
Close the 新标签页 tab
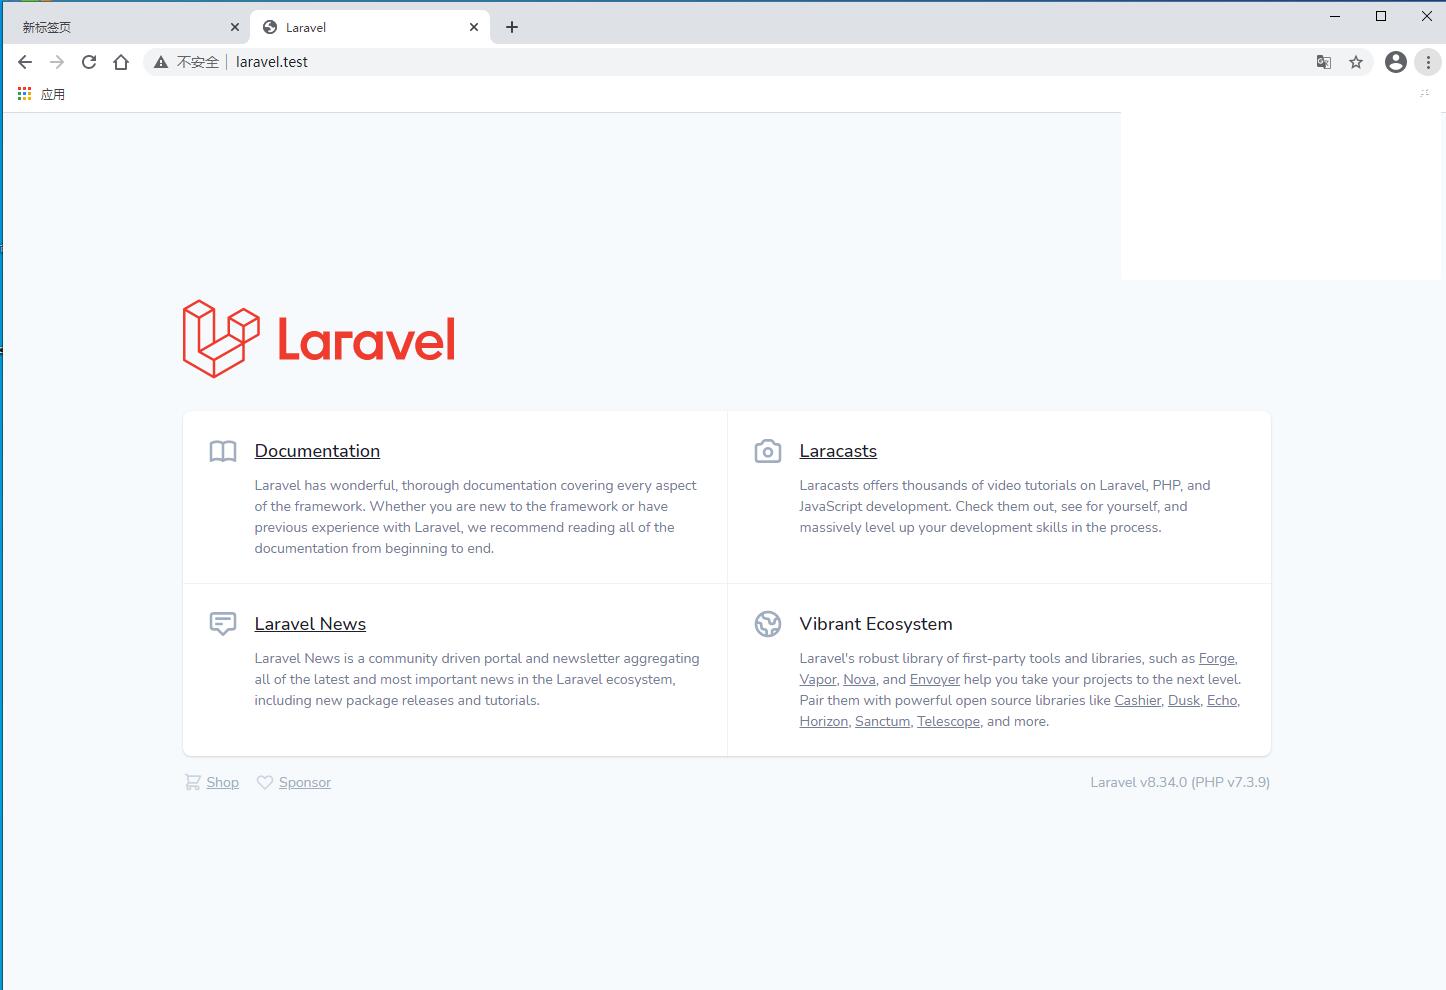pyautogui.click(x=235, y=27)
